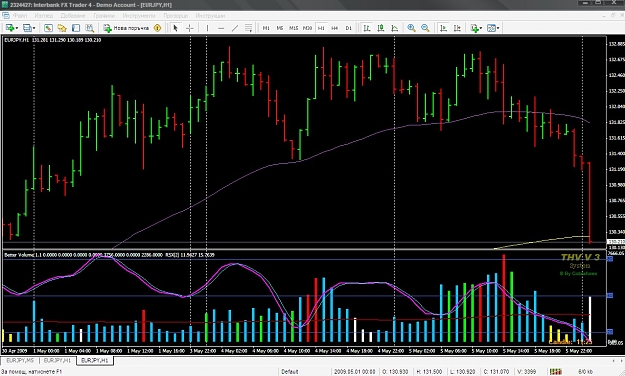Click the V: 3399 volume value

[527, 372]
